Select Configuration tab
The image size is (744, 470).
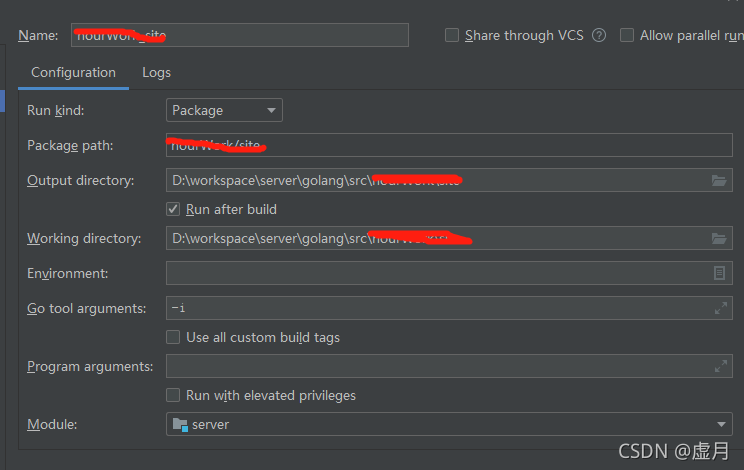pos(74,73)
